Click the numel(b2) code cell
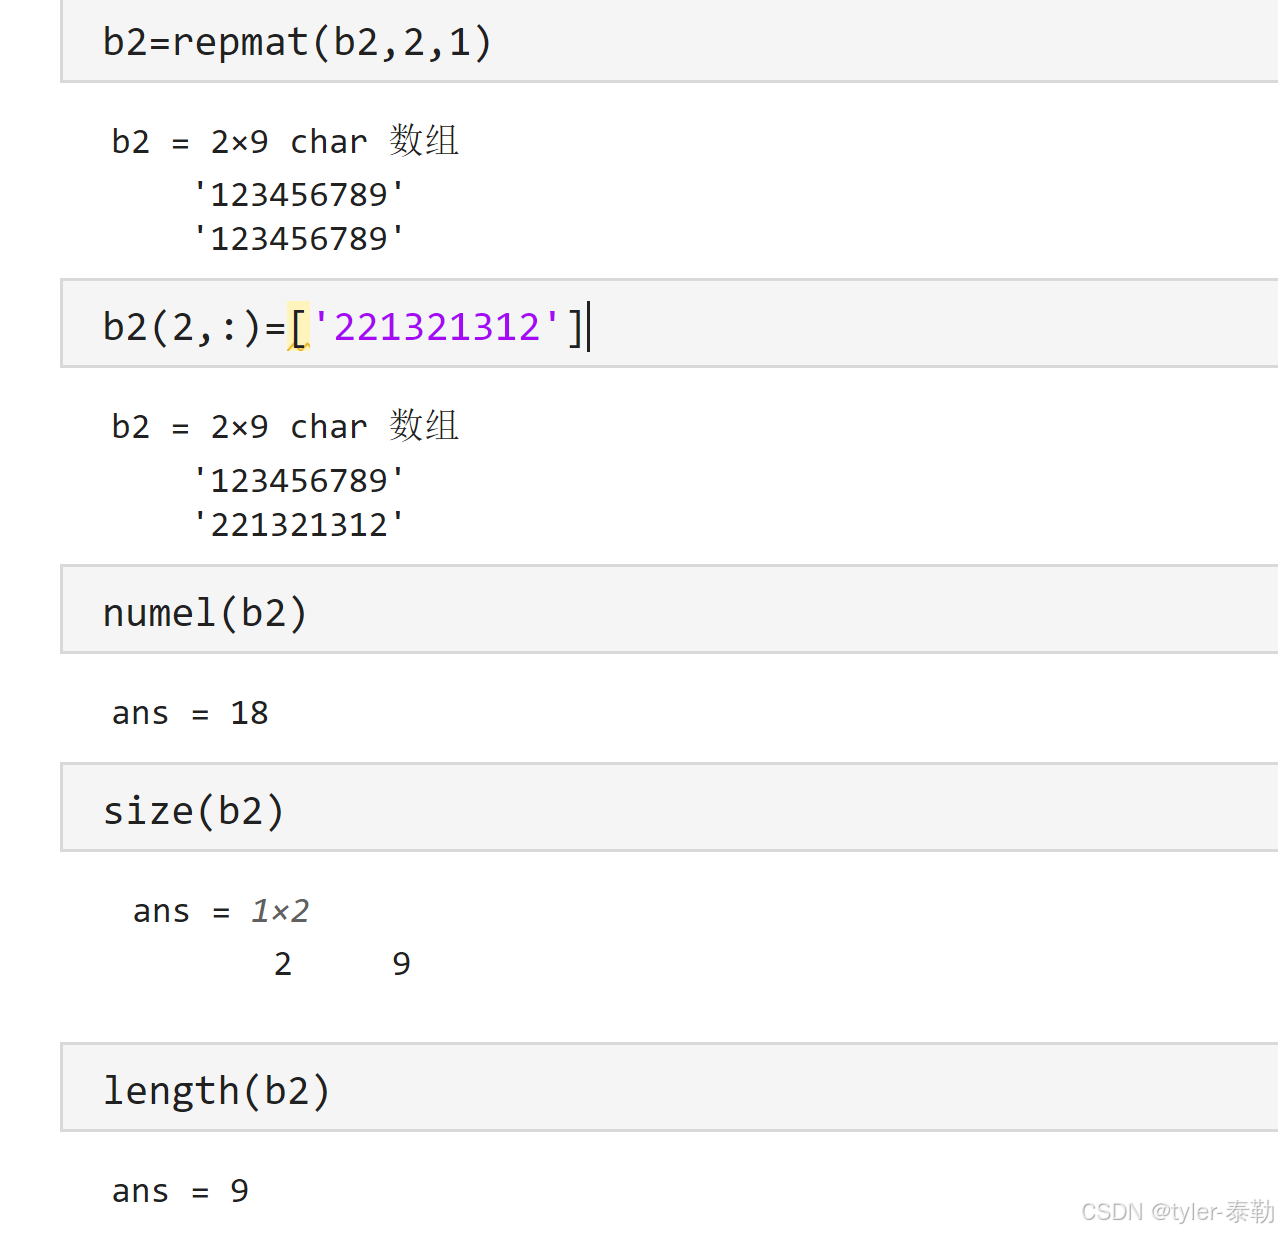 205,613
